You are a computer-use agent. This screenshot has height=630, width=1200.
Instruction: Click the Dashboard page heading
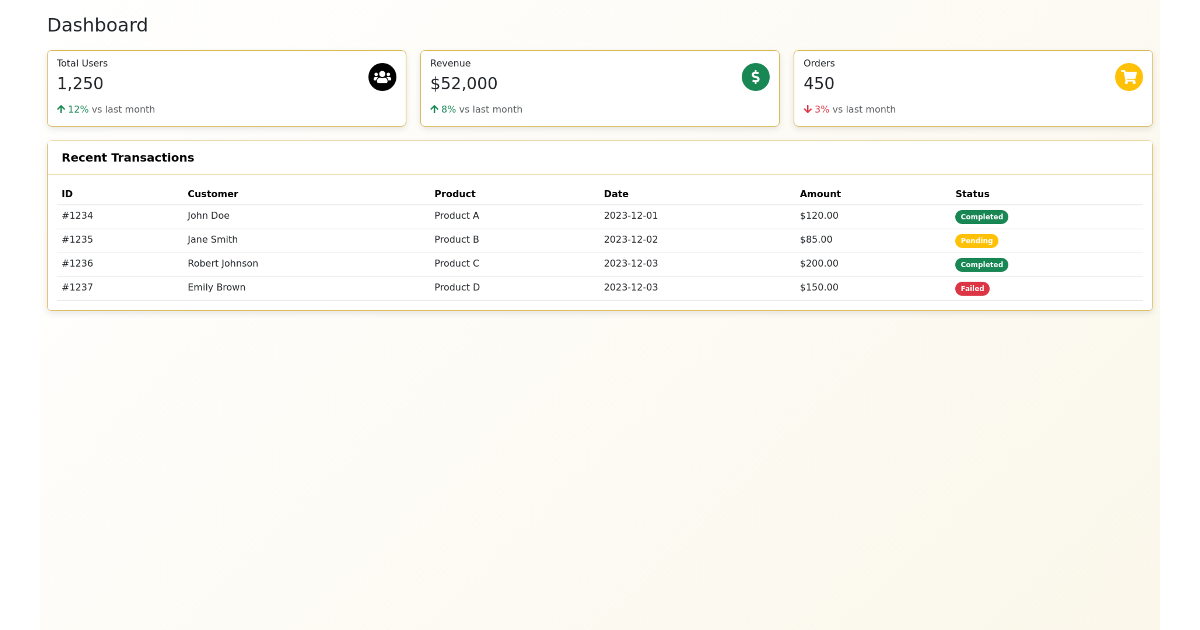click(x=97, y=25)
